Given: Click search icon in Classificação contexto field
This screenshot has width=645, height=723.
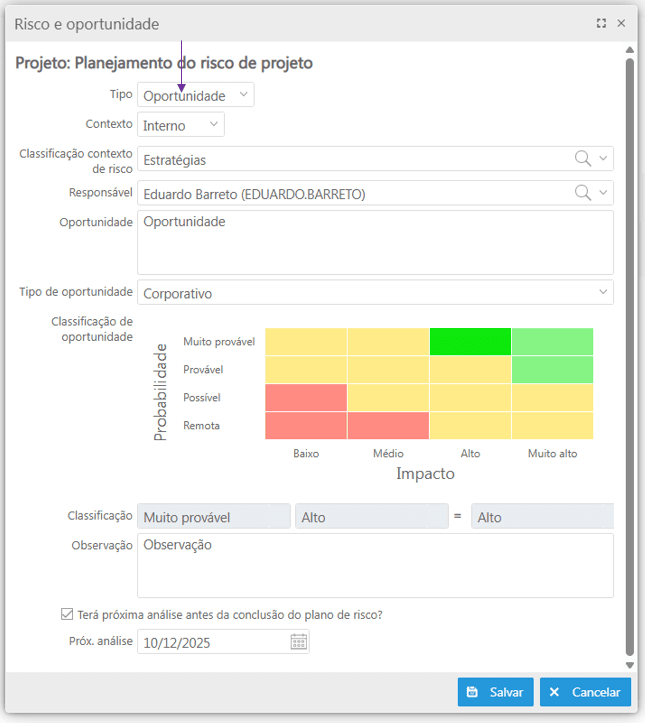Looking at the screenshot, I should coord(582,158).
